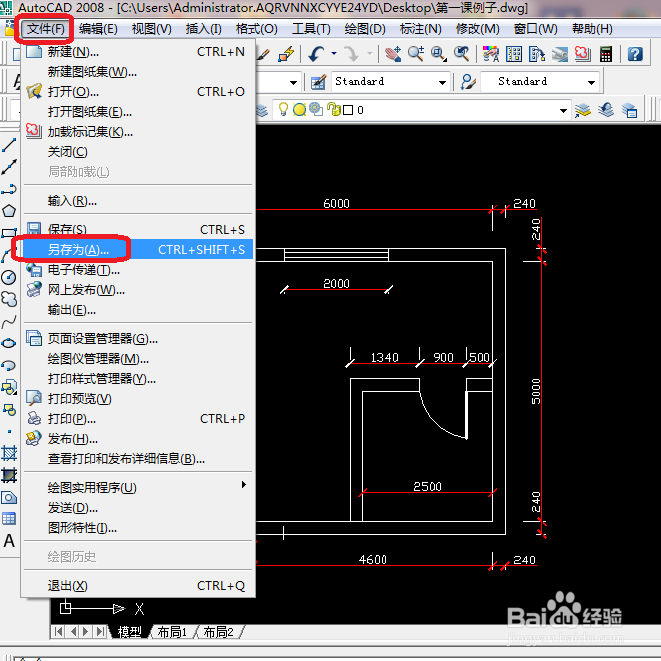Switch to the 布局1 layout tab
661x661 pixels.
coord(172,632)
